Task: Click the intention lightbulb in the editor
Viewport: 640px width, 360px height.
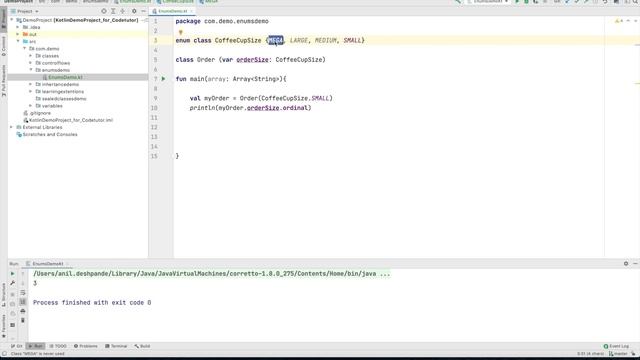Action: tap(180, 32)
